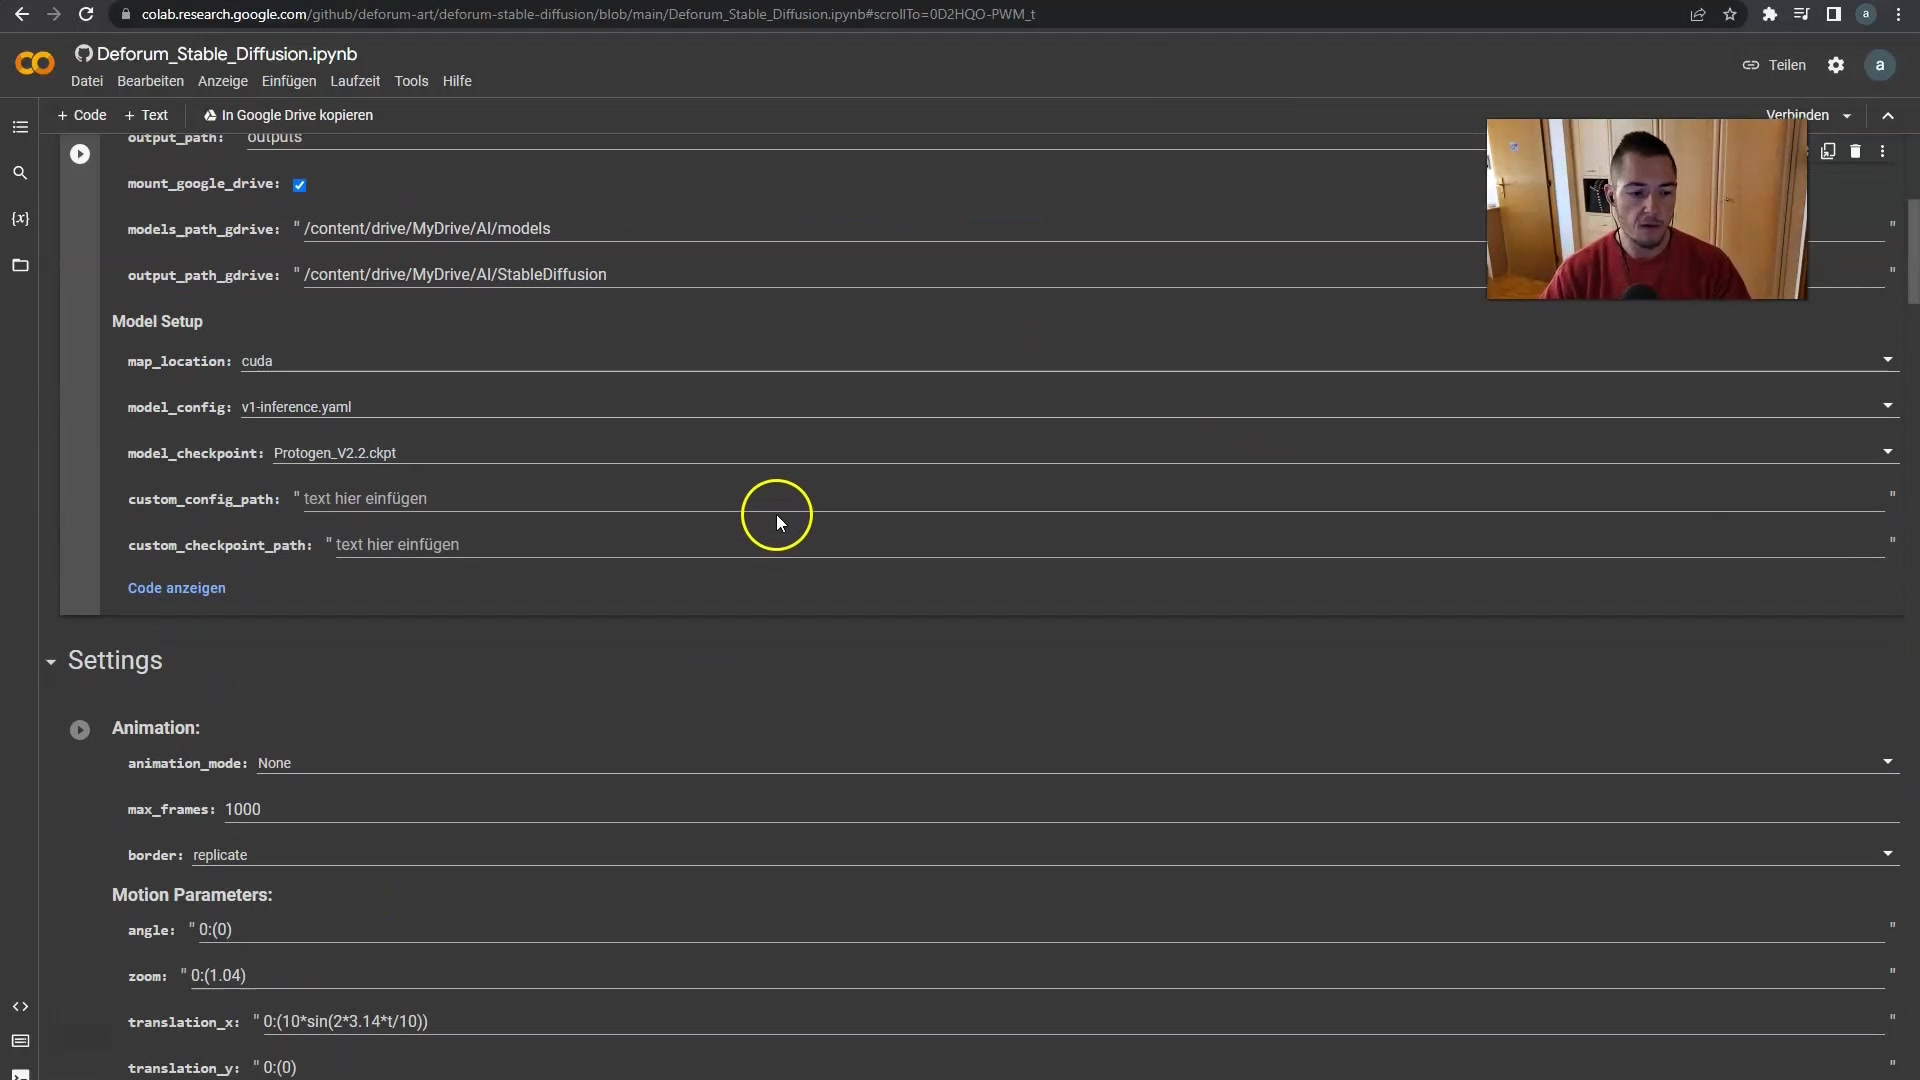The image size is (1920, 1080).
Task: Open Colab settings gear
Action: coord(1836,65)
